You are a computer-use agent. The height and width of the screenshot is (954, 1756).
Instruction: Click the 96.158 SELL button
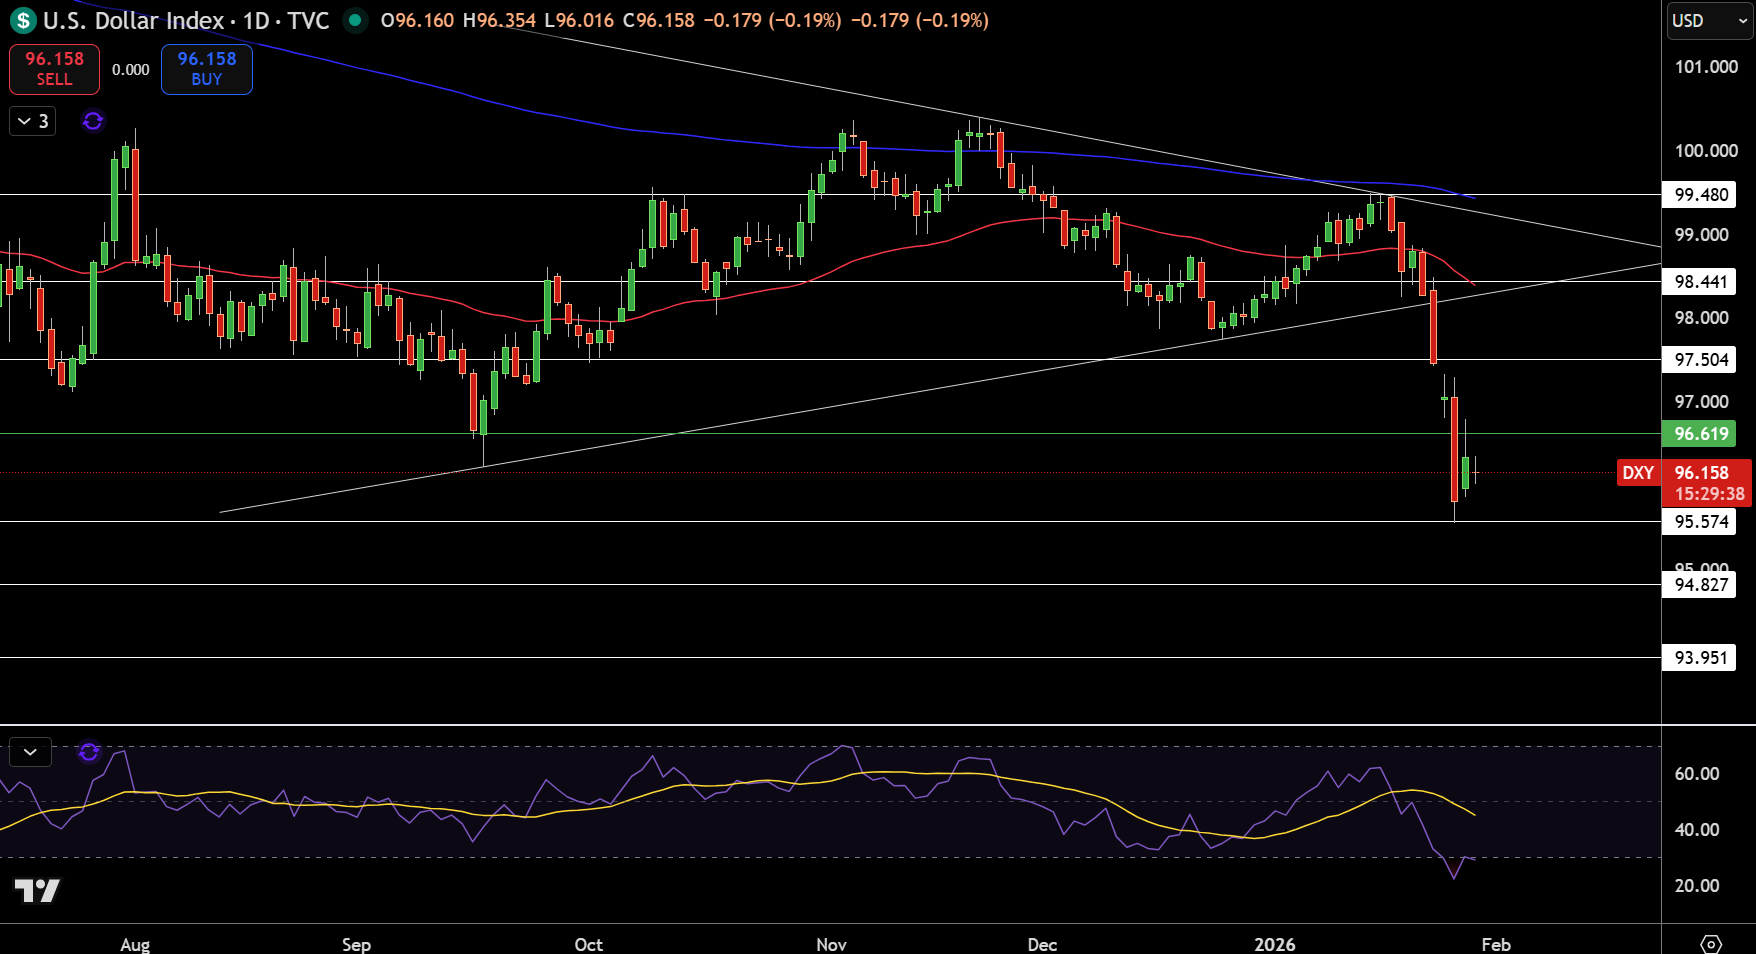(x=55, y=69)
